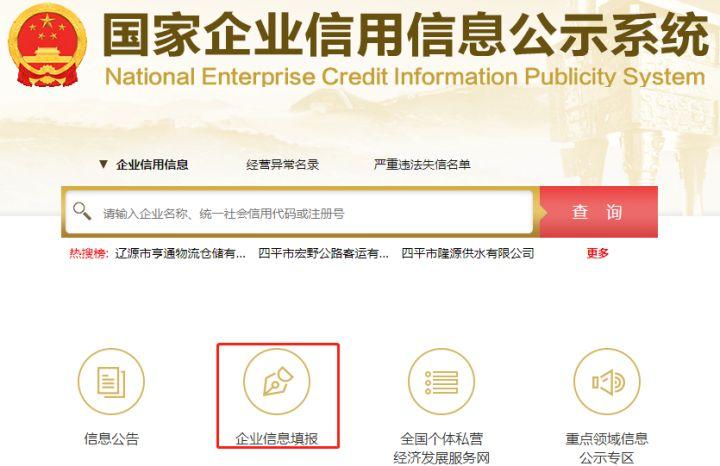Switch to the 严重违法失信名单 tab
Viewport: 720px width, 466px height.
click(422, 164)
